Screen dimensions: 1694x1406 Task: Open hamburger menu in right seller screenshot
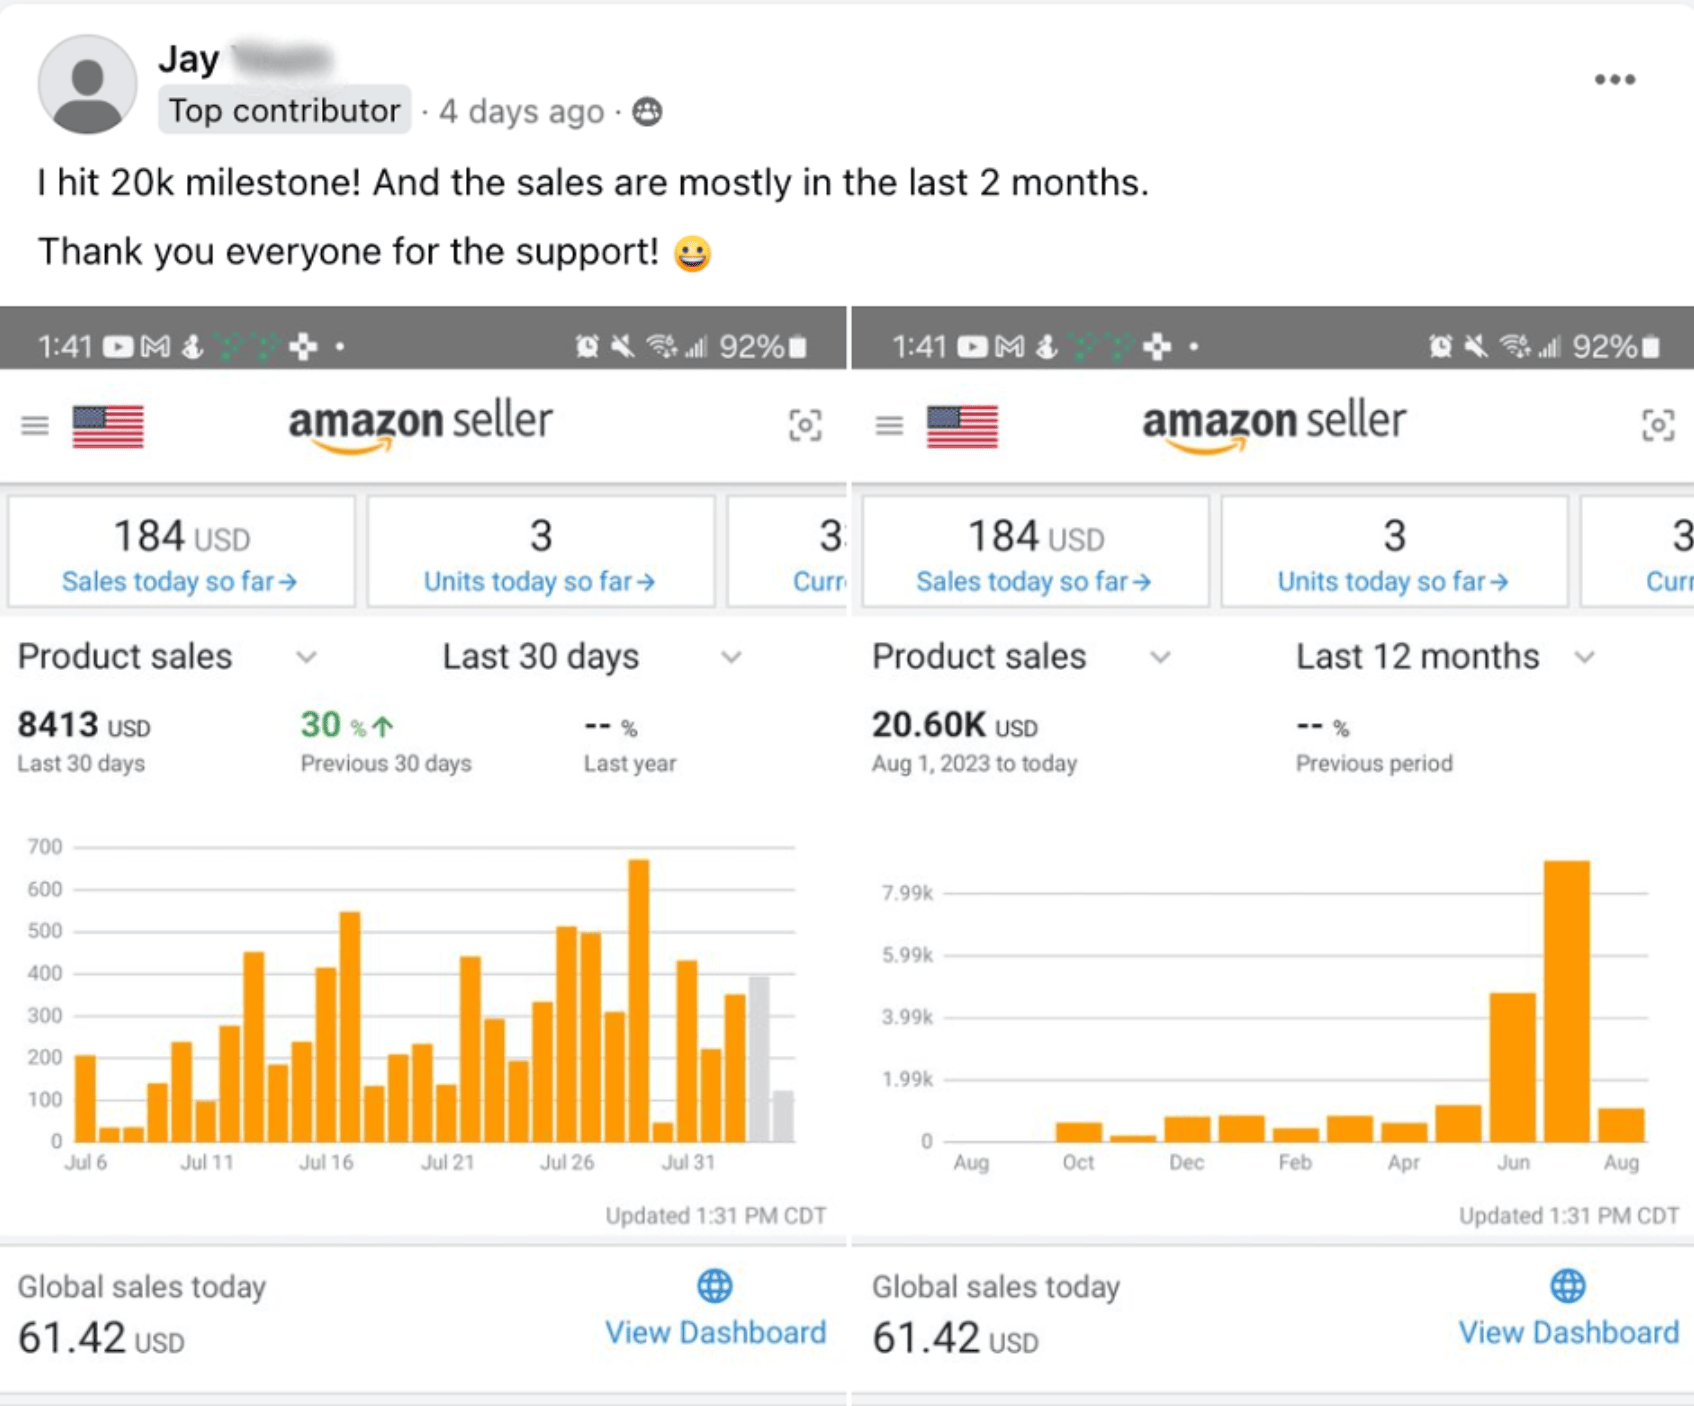click(x=889, y=426)
